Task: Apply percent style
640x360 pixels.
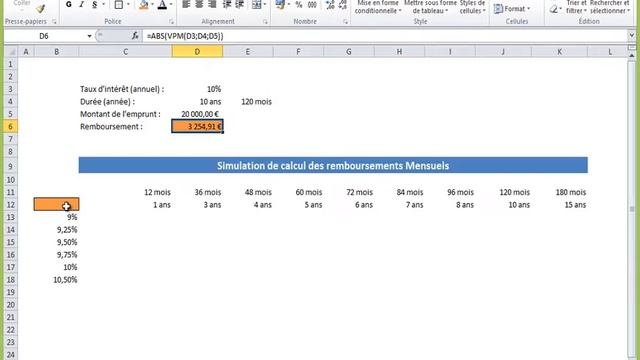Action: pos(299,4)
